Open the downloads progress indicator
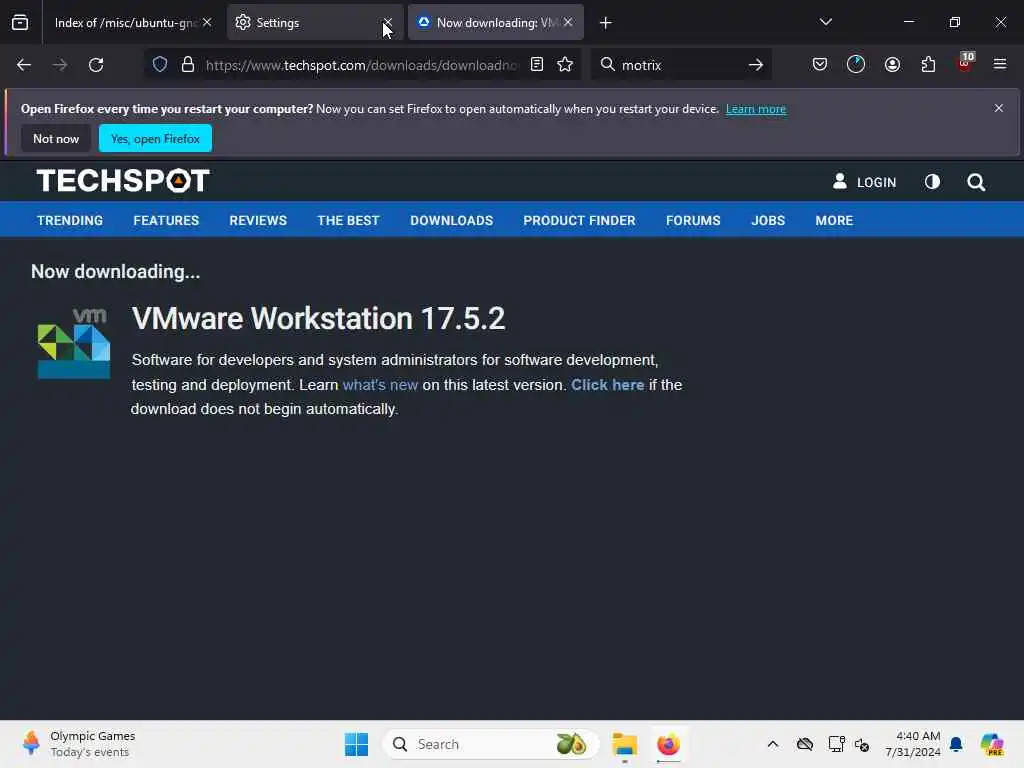Image resolution: width=1024 pixels, height=768 pixels. pyautogui.click(x=856, y=65)
